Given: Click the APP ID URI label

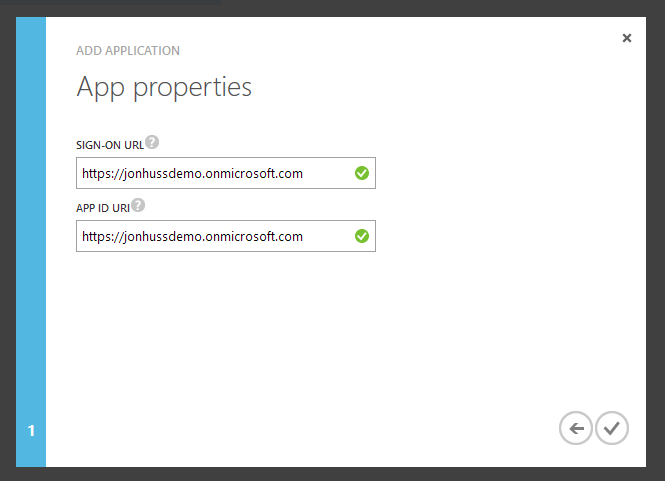Looking at the screenshot, I should click(x=102, y=208).
